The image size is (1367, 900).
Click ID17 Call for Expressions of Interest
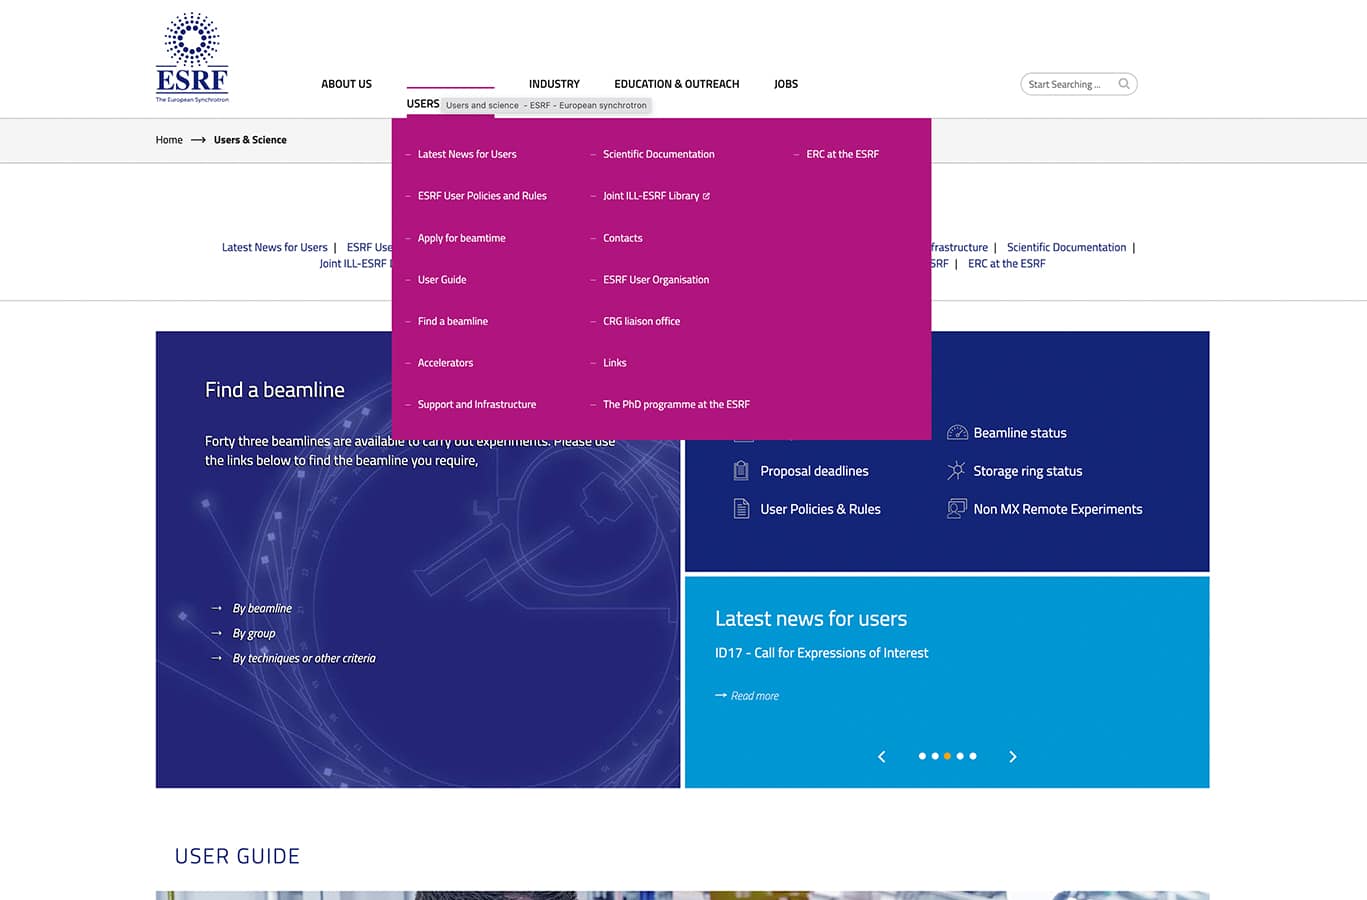[x=822, y=653]
